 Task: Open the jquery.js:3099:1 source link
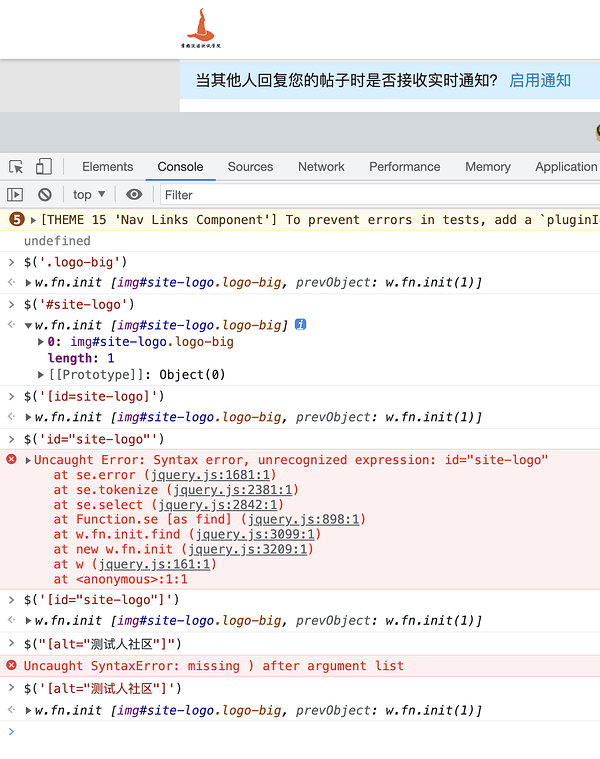[x=255, y=534]
